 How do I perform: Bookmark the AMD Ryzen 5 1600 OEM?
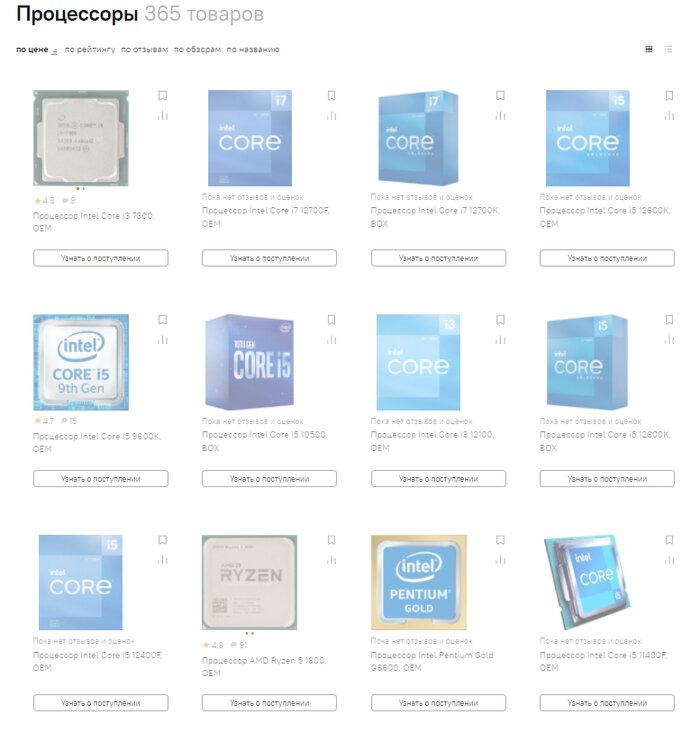tap(332, 540)
